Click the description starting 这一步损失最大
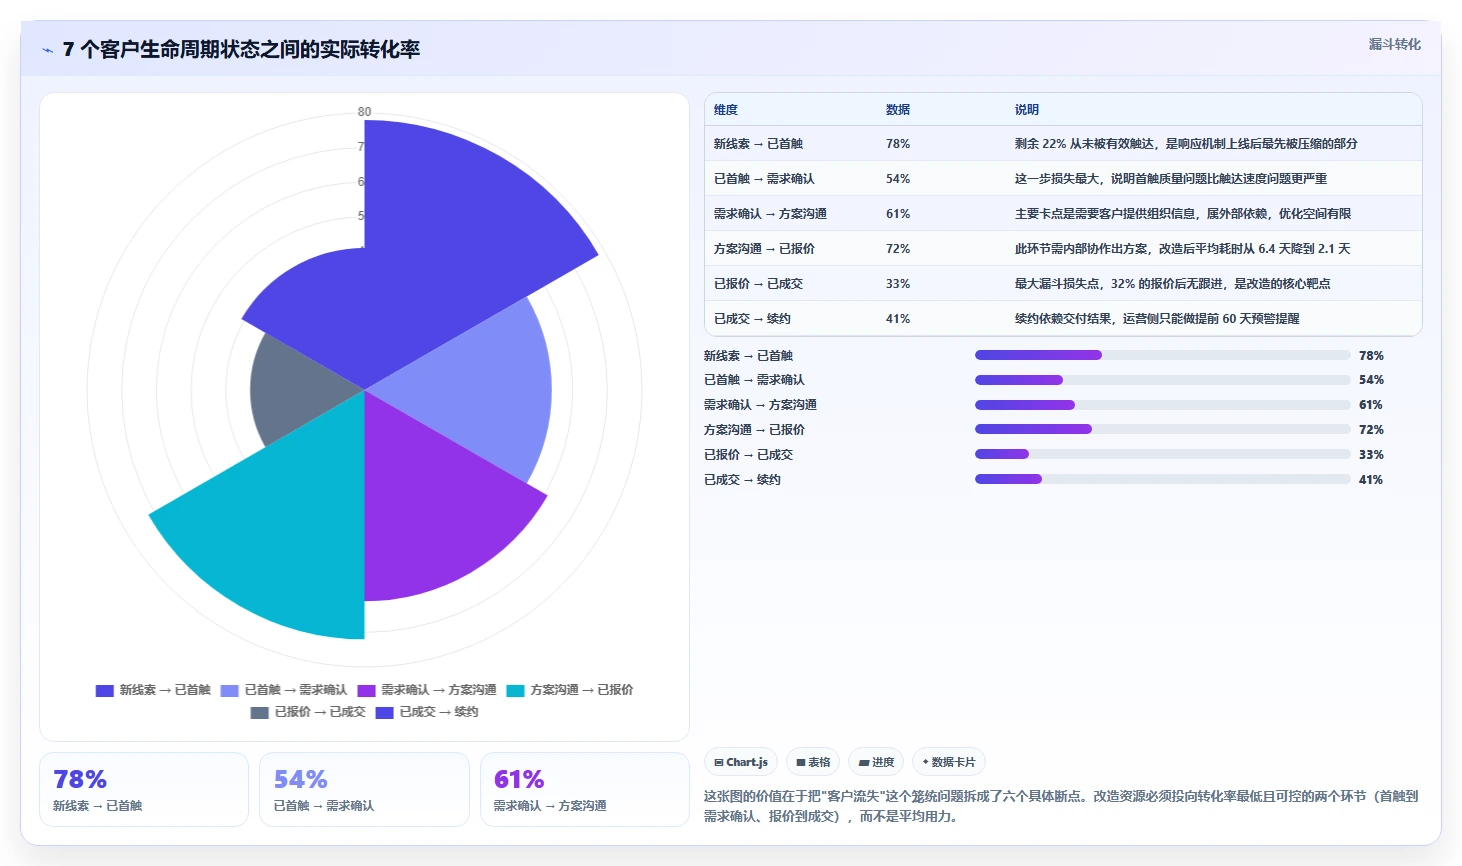The image size is (1462, 866). click(1171, 179)
